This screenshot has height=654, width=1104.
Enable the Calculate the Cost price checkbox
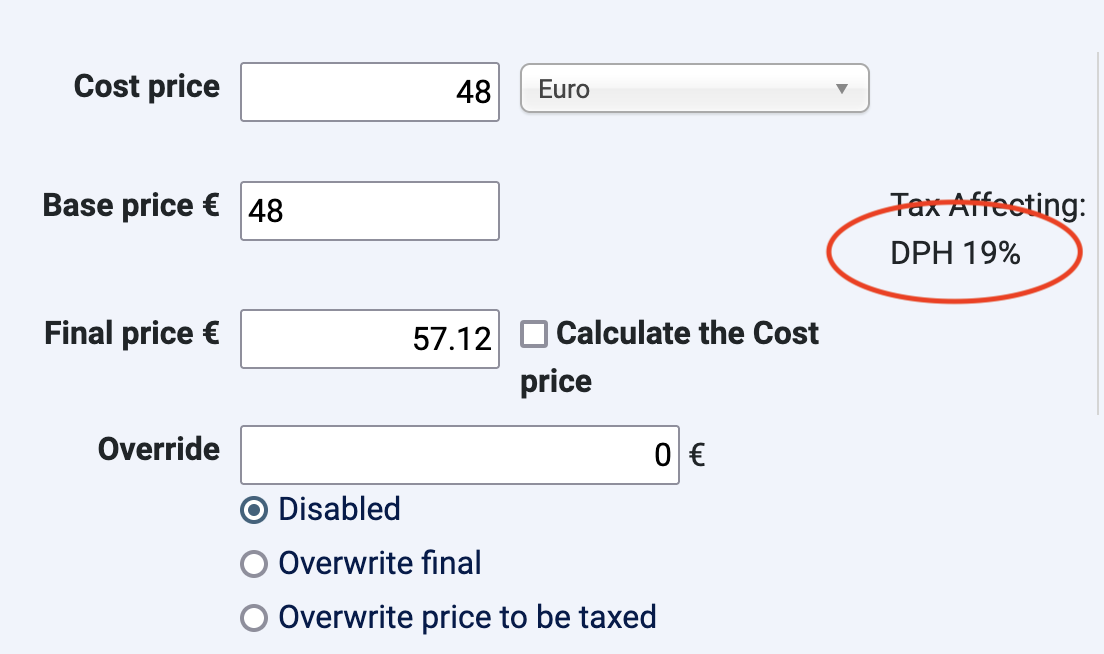pos(535,334)
